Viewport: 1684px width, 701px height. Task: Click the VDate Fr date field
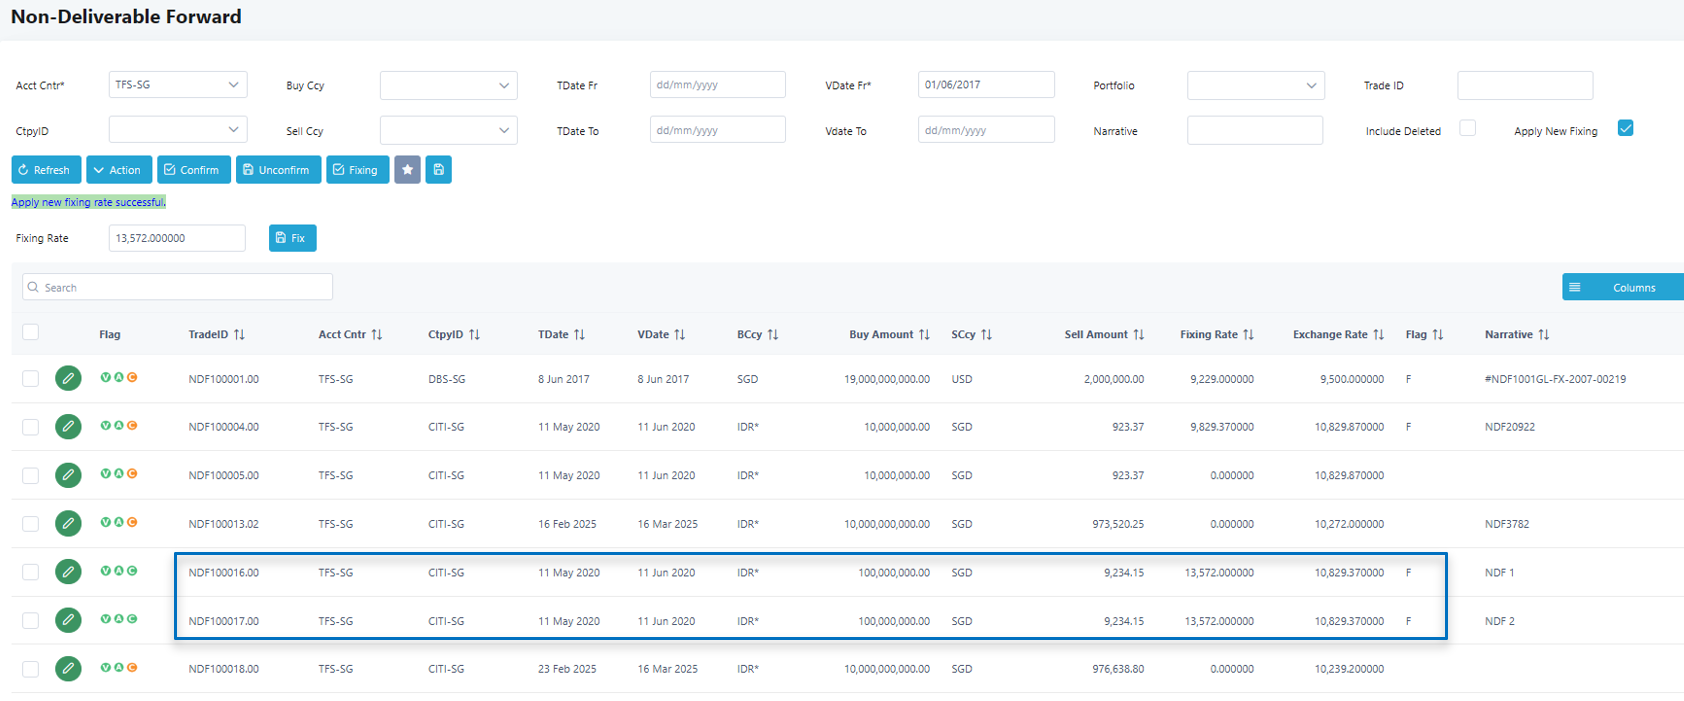coord(985,85)
